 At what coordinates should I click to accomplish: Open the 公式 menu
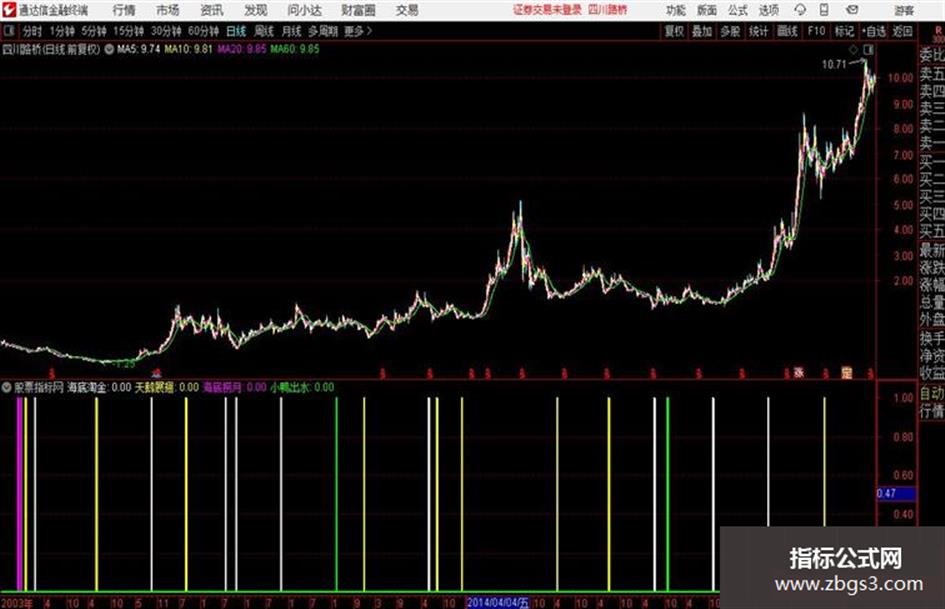[738, 10]
